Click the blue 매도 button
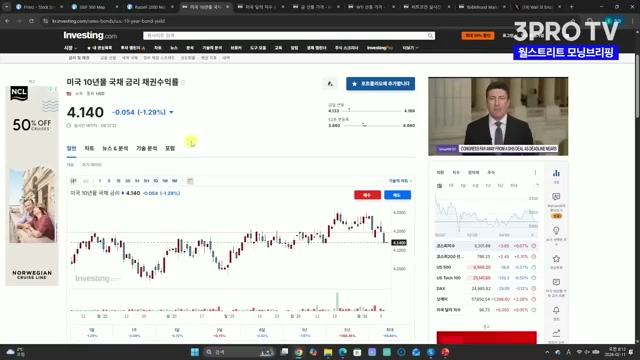The height and width of the screenshot is (360, 640). point(397,195)
